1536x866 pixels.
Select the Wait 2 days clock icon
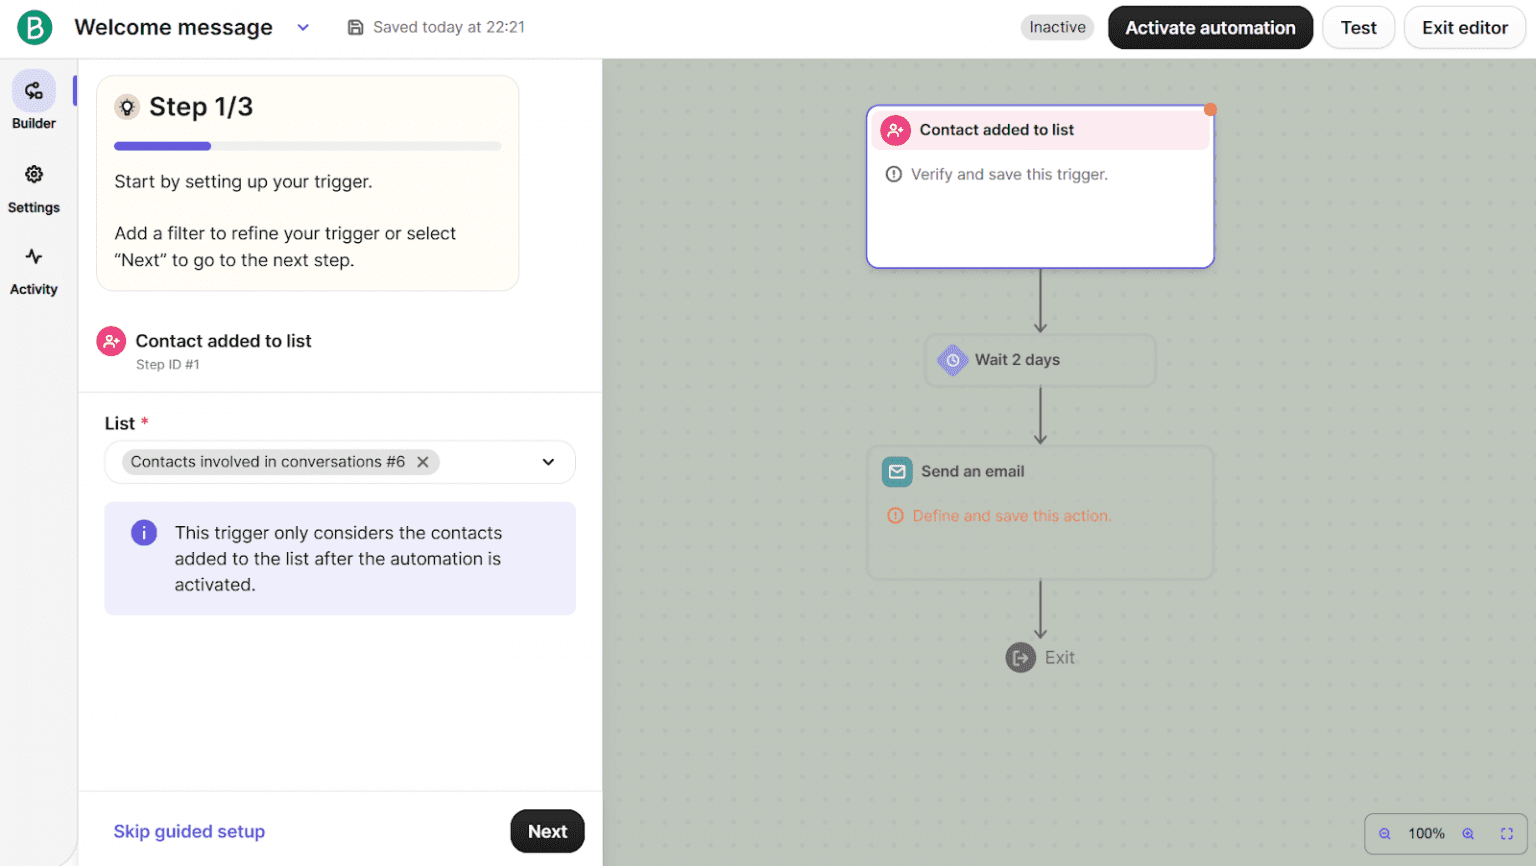tap(952, 360)
